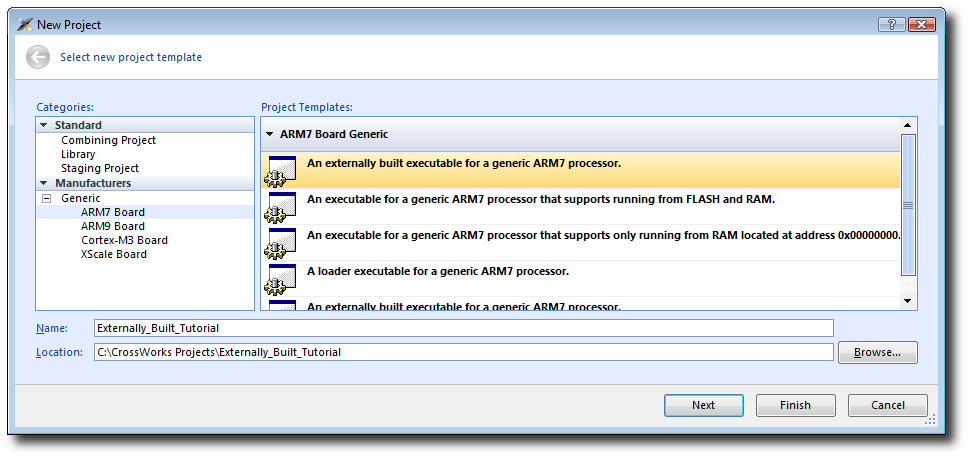Click the Finish button
Screen dimensions: 969x458
tap(795, 405)
